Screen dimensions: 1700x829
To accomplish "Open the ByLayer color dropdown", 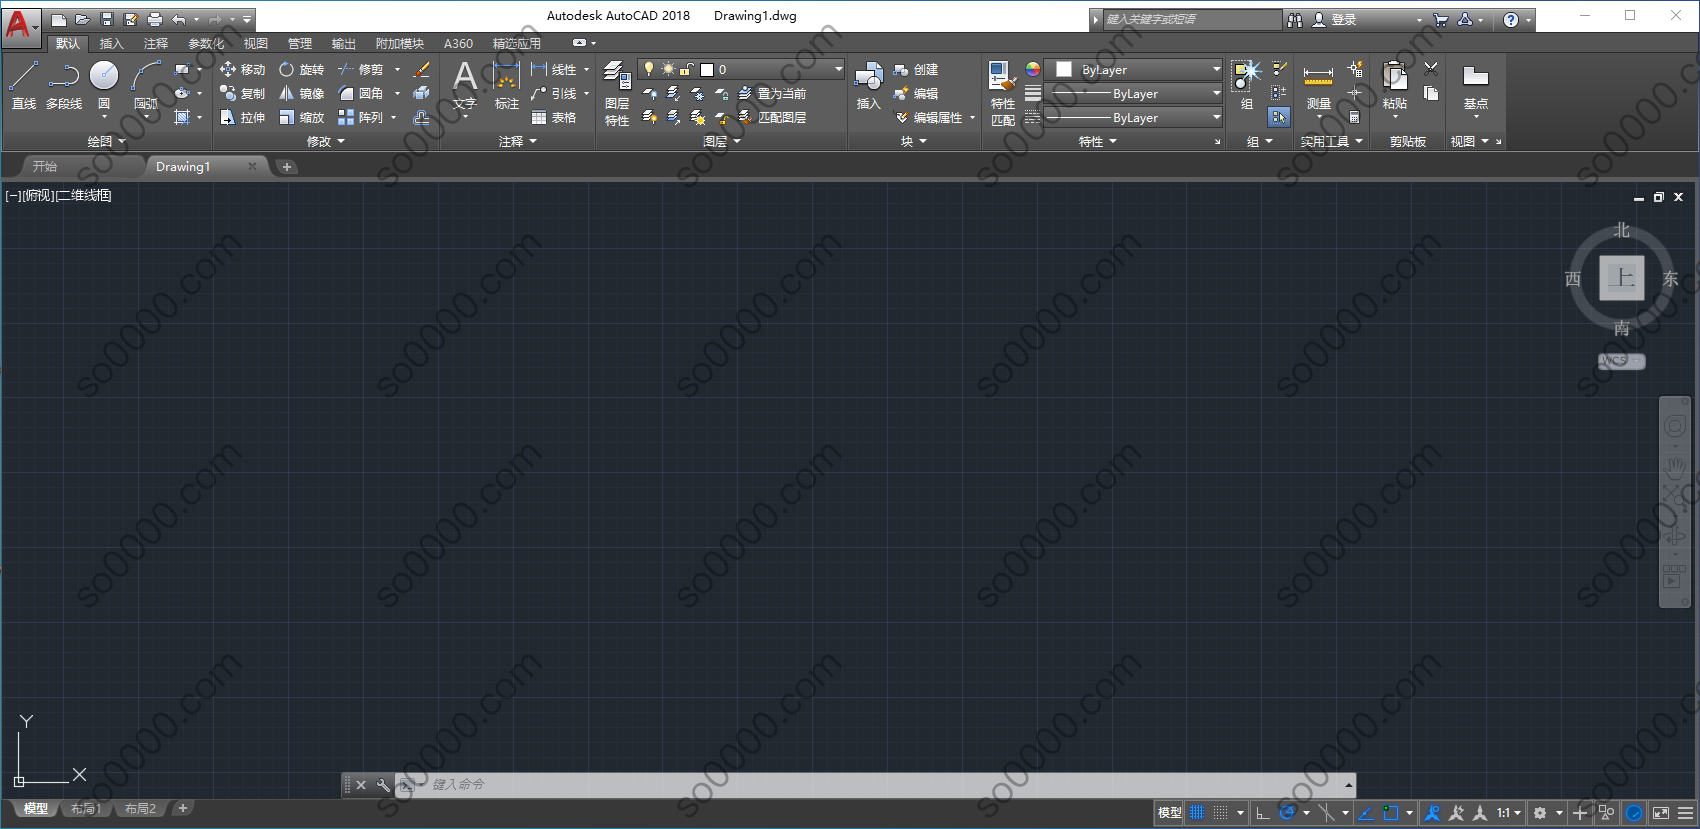I will point(1134,69).
